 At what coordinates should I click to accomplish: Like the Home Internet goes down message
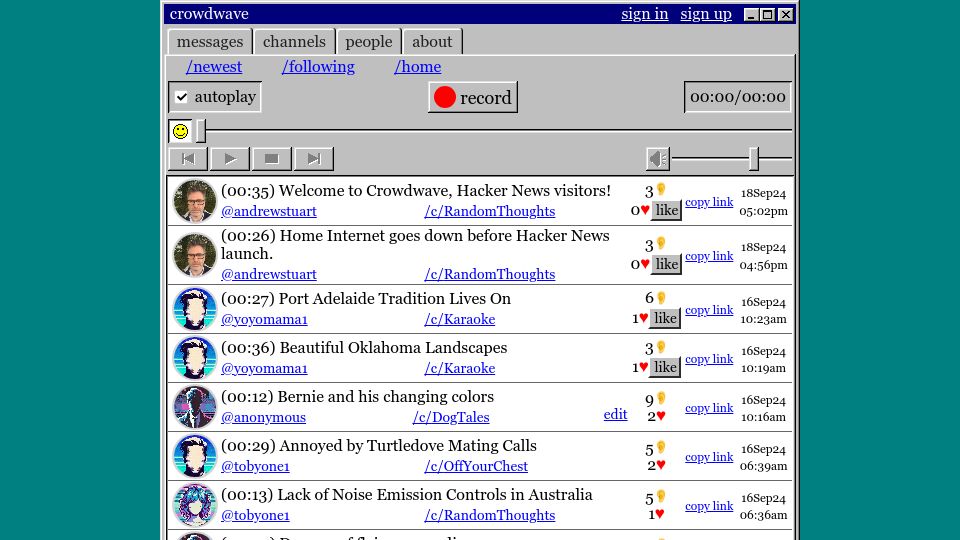[666, 264]
